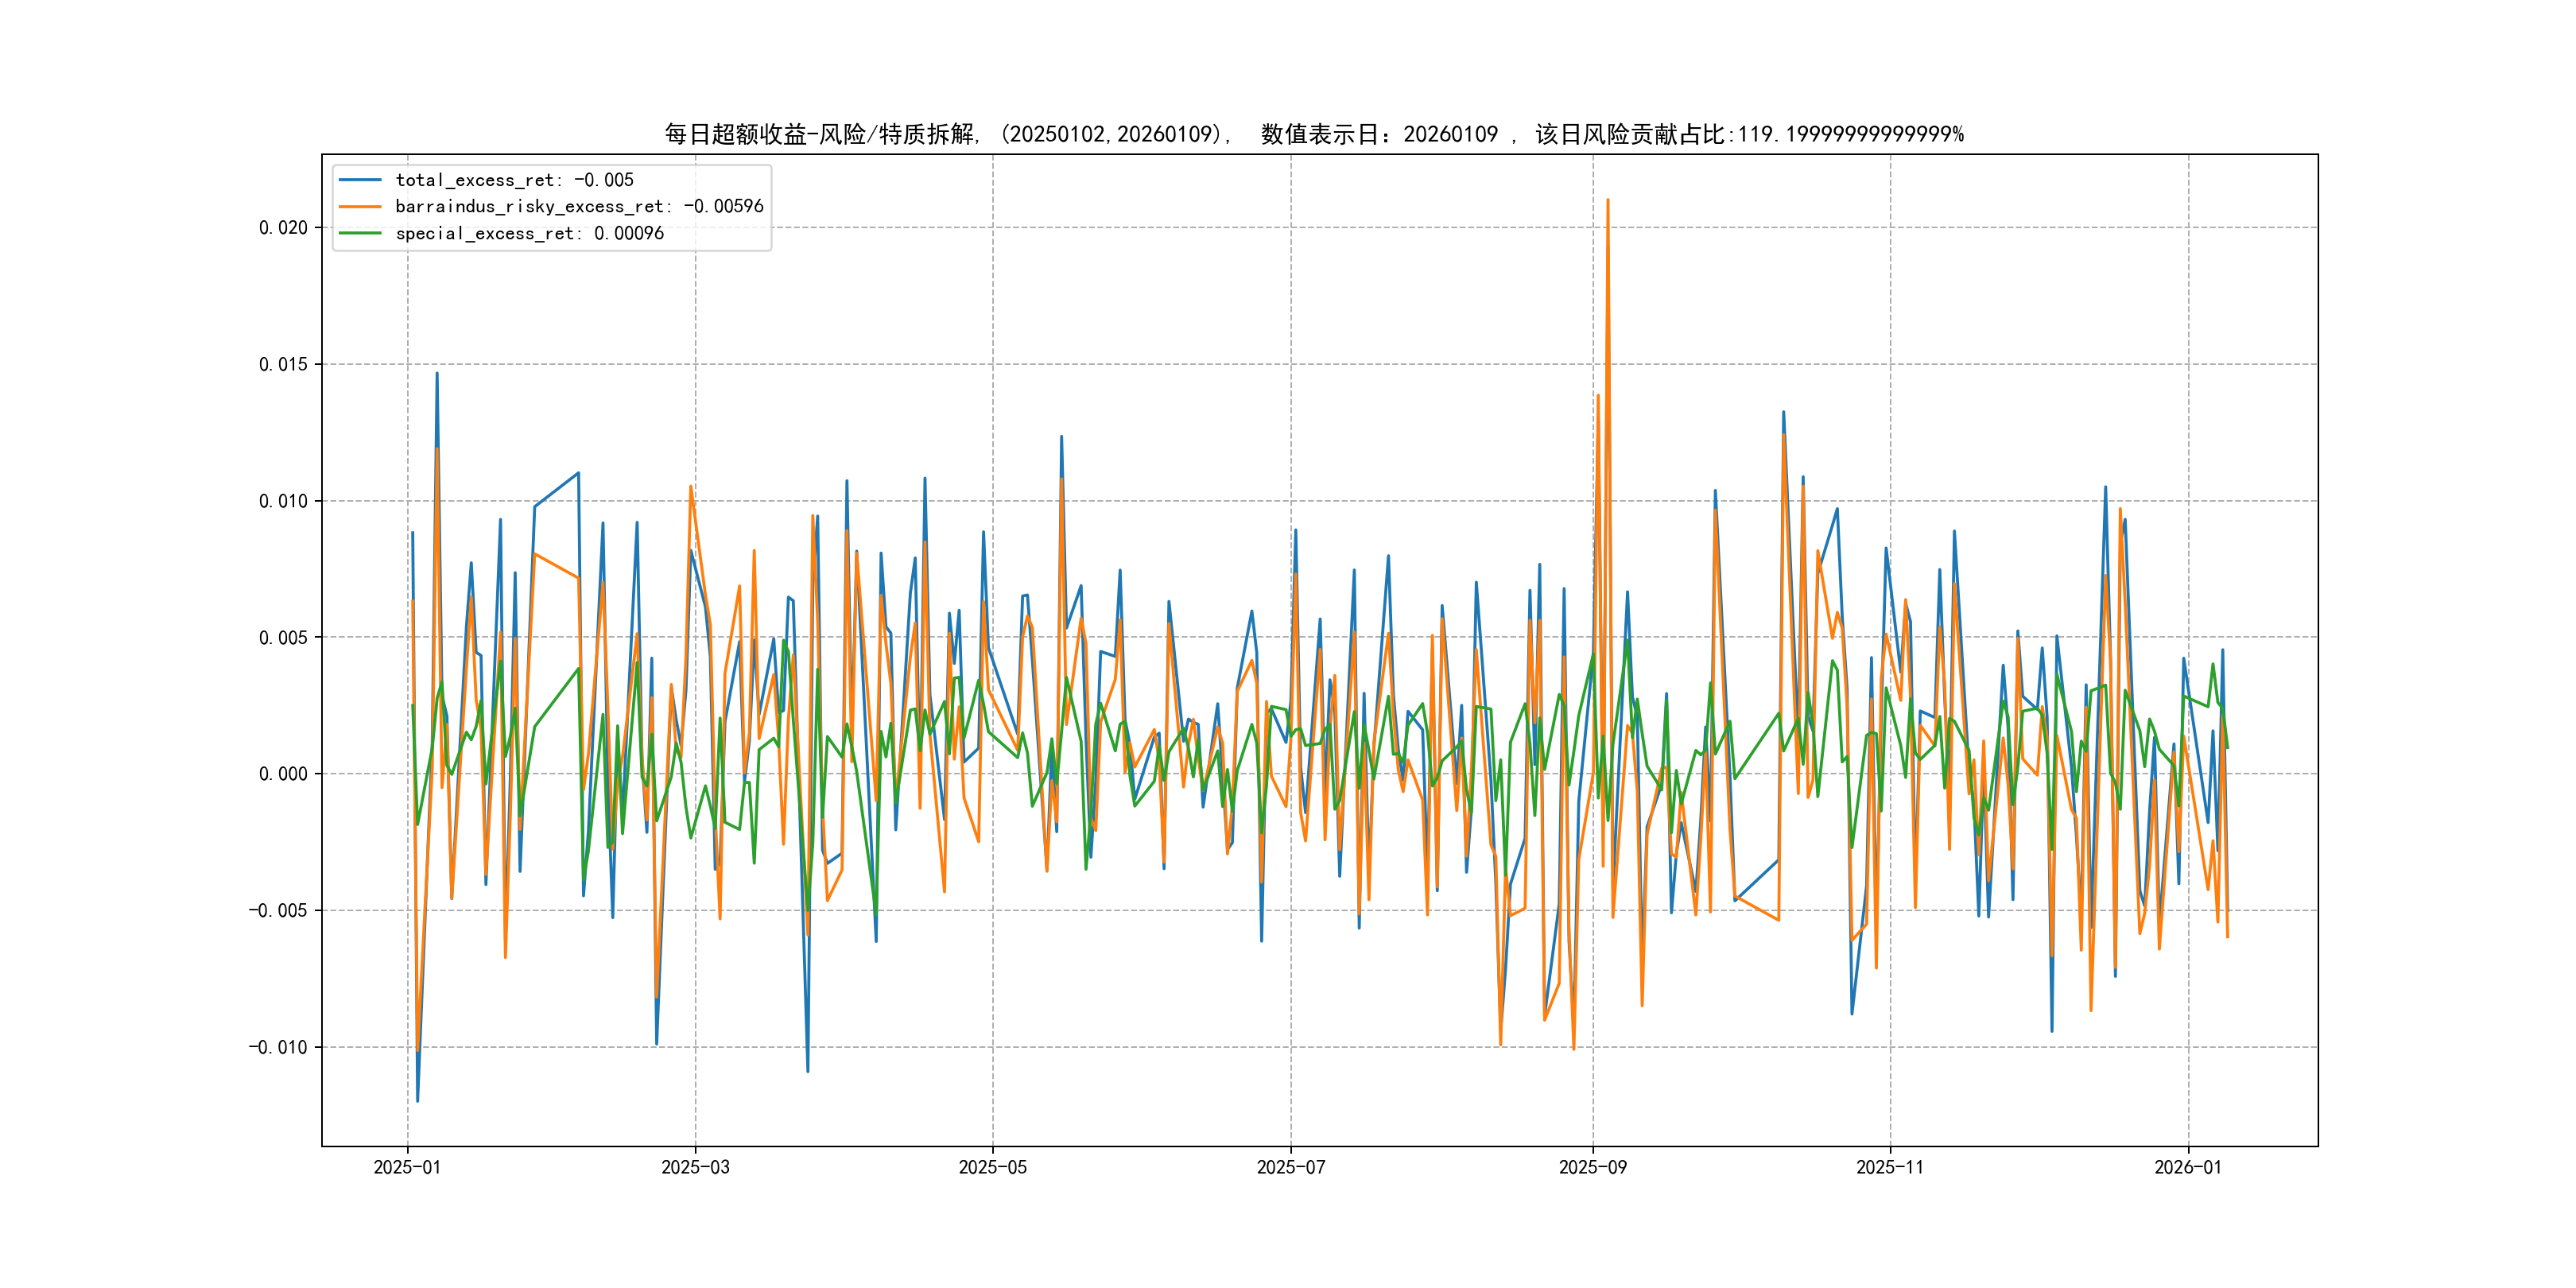
Task: Click the 0.000 y-axis tick label
Action: click(x=283, y=774)
